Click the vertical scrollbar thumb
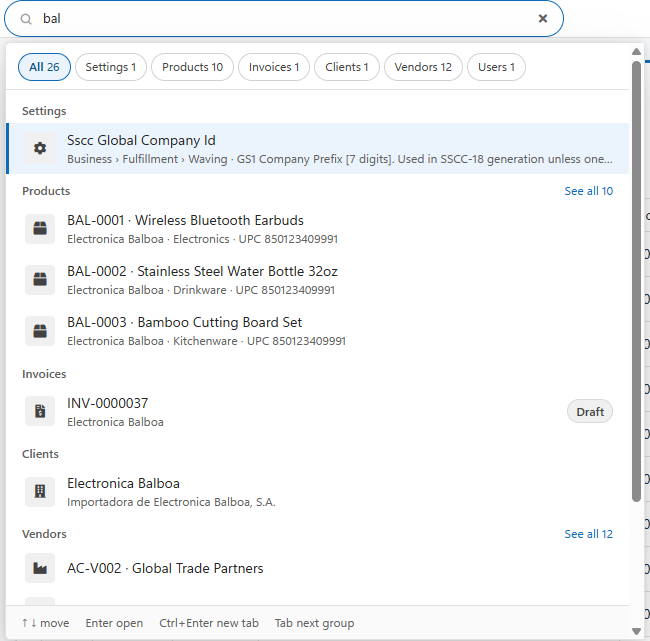Viewport: 650px width, 641px height. (636, 282)
